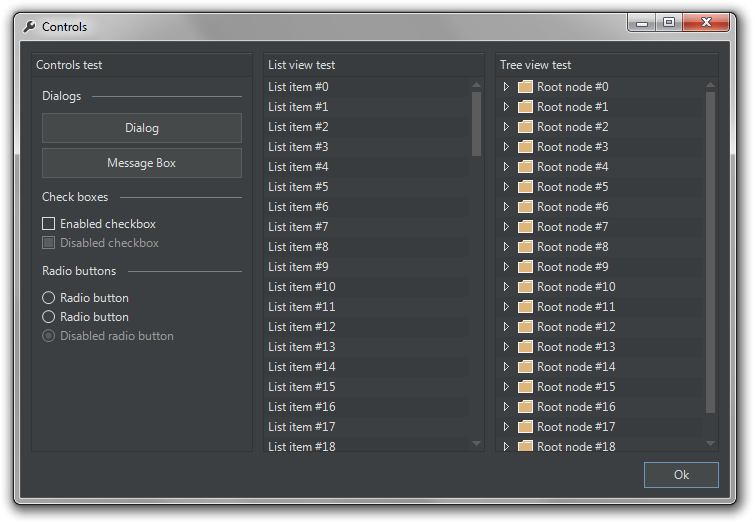Select List item #12 in the list
The image size is (755, 524).
coord(367,327)
